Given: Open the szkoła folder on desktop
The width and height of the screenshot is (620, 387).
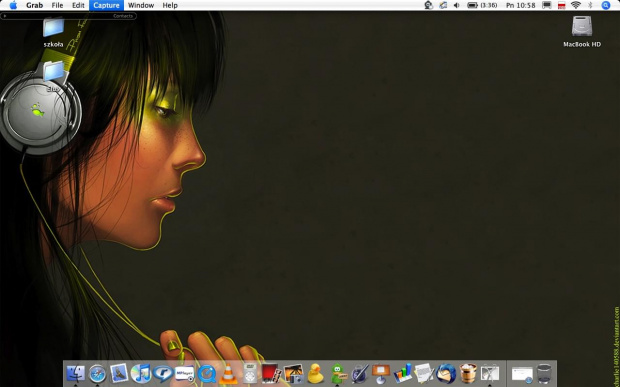Looking at the screenshot, I should (53, 28).
